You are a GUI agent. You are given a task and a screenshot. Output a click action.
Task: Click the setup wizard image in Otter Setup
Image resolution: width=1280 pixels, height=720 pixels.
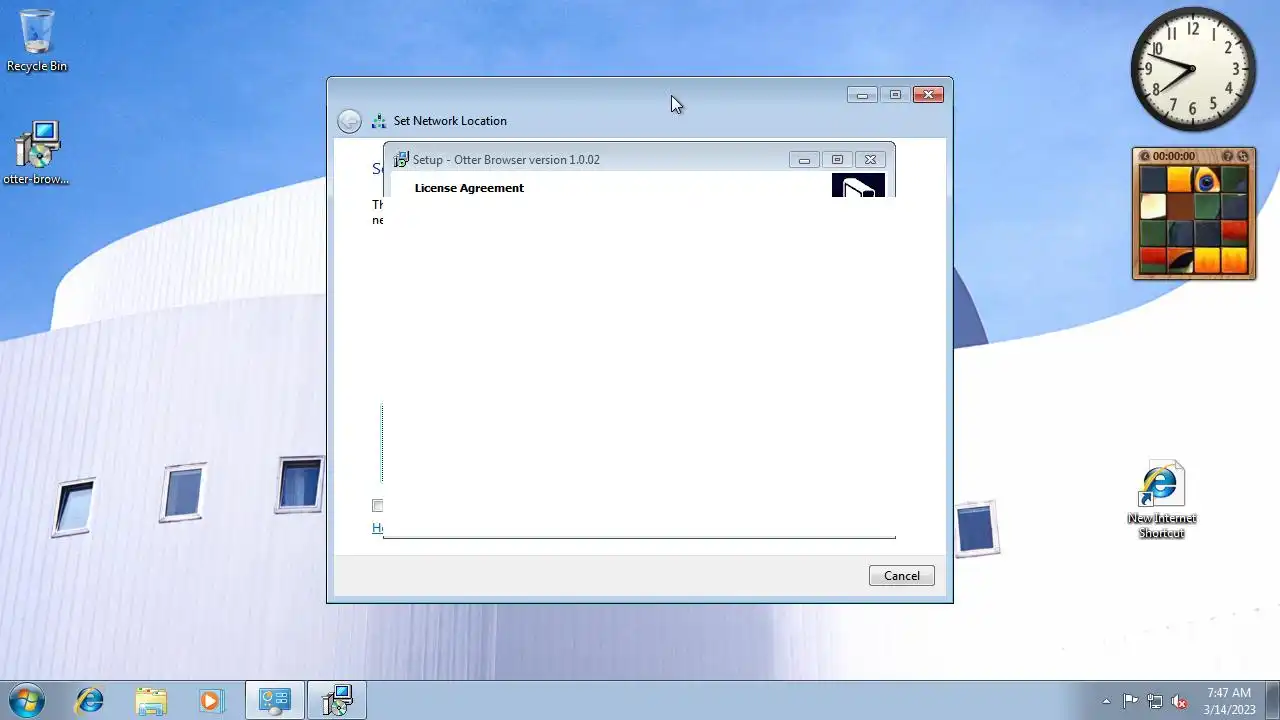[858, 185]
